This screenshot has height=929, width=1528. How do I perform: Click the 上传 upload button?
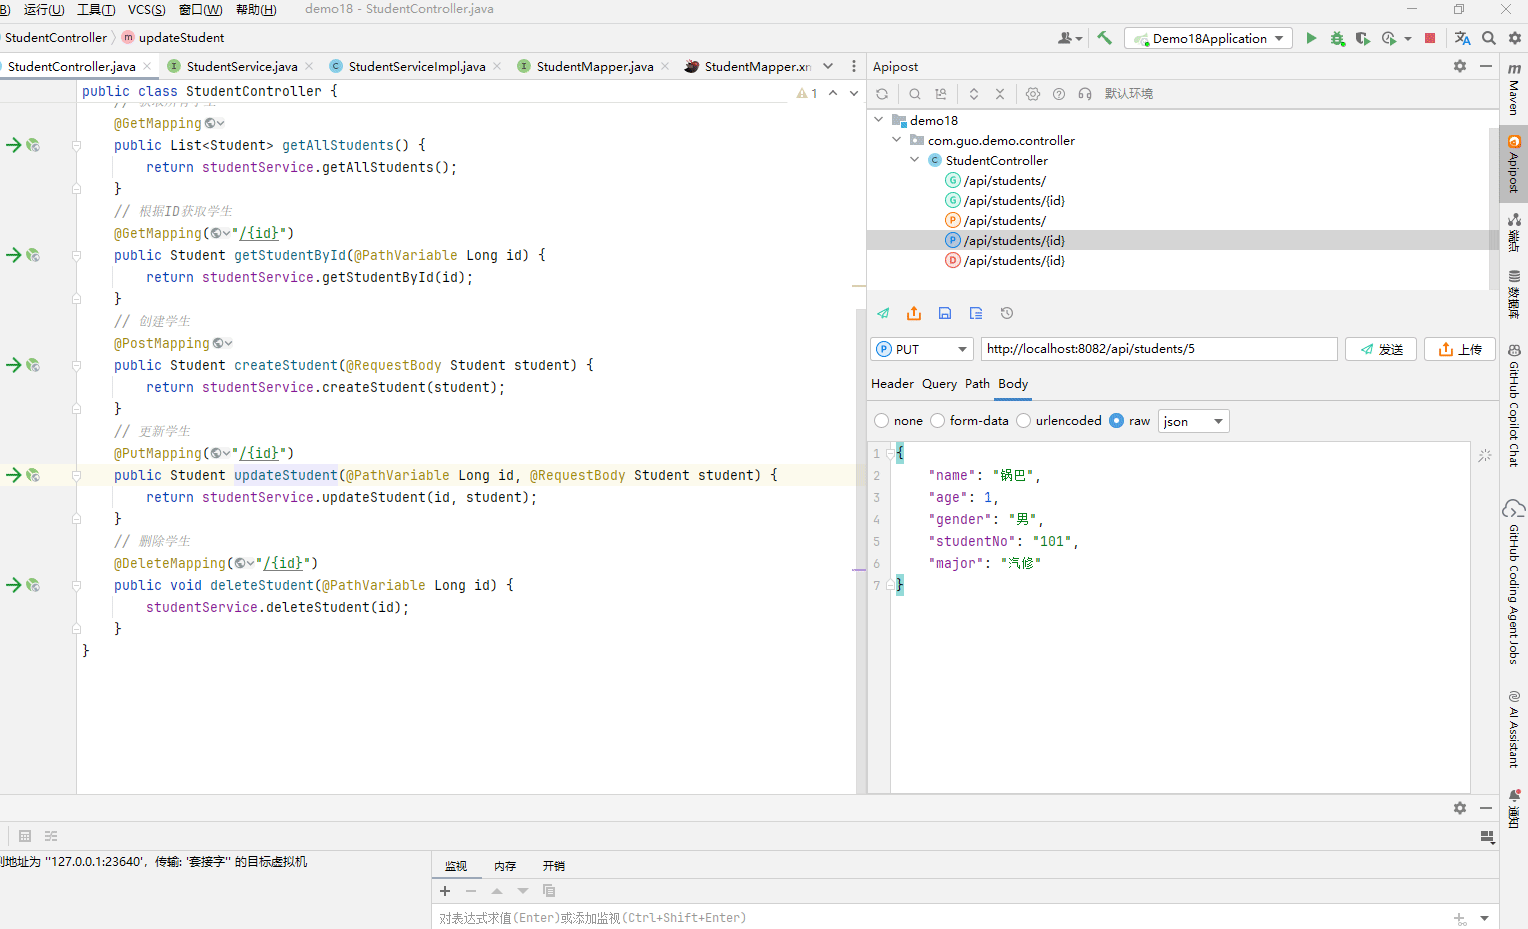click(1459, 349)
